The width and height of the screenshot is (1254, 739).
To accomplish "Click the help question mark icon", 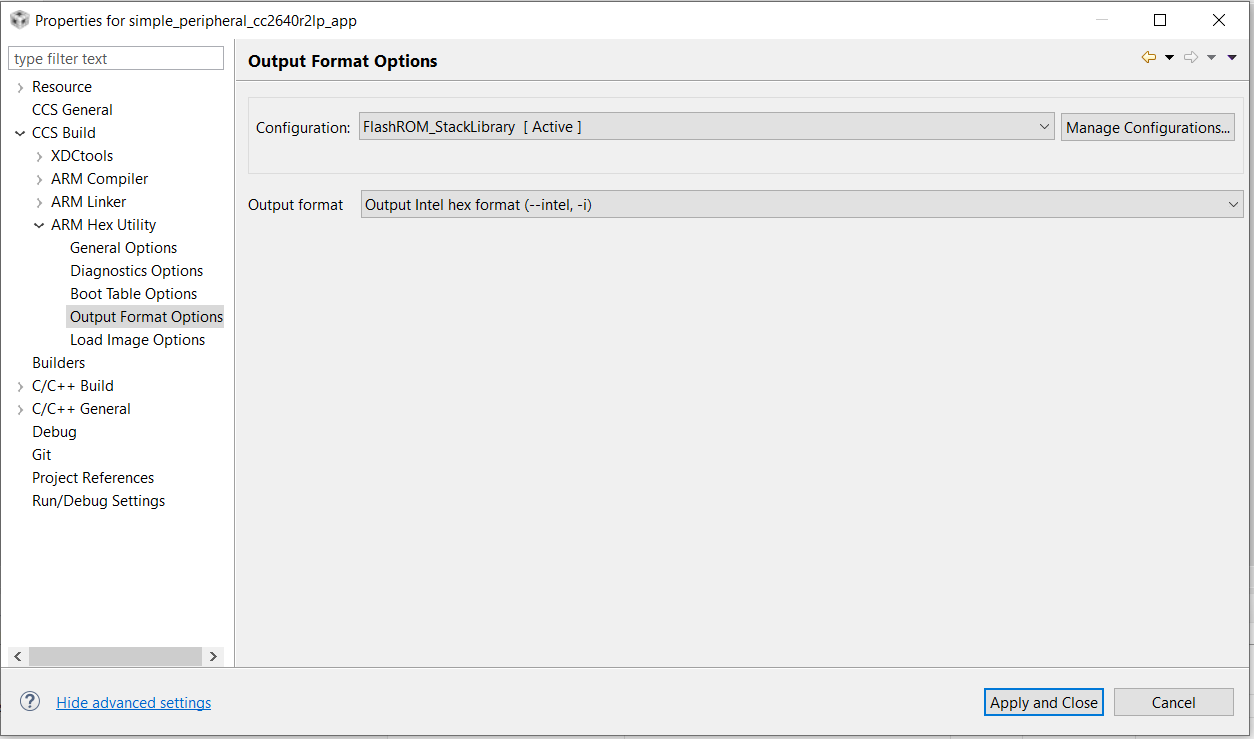I will pos(30,702).
